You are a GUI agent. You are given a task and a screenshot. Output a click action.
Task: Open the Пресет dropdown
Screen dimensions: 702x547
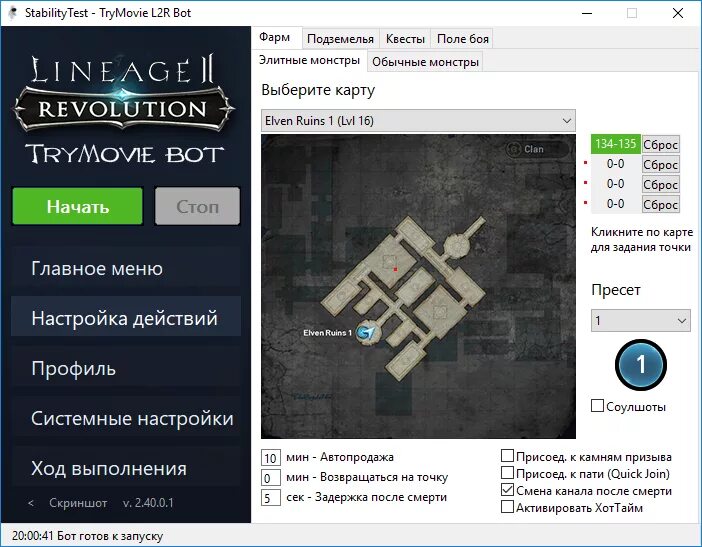(x=641, y=321)
